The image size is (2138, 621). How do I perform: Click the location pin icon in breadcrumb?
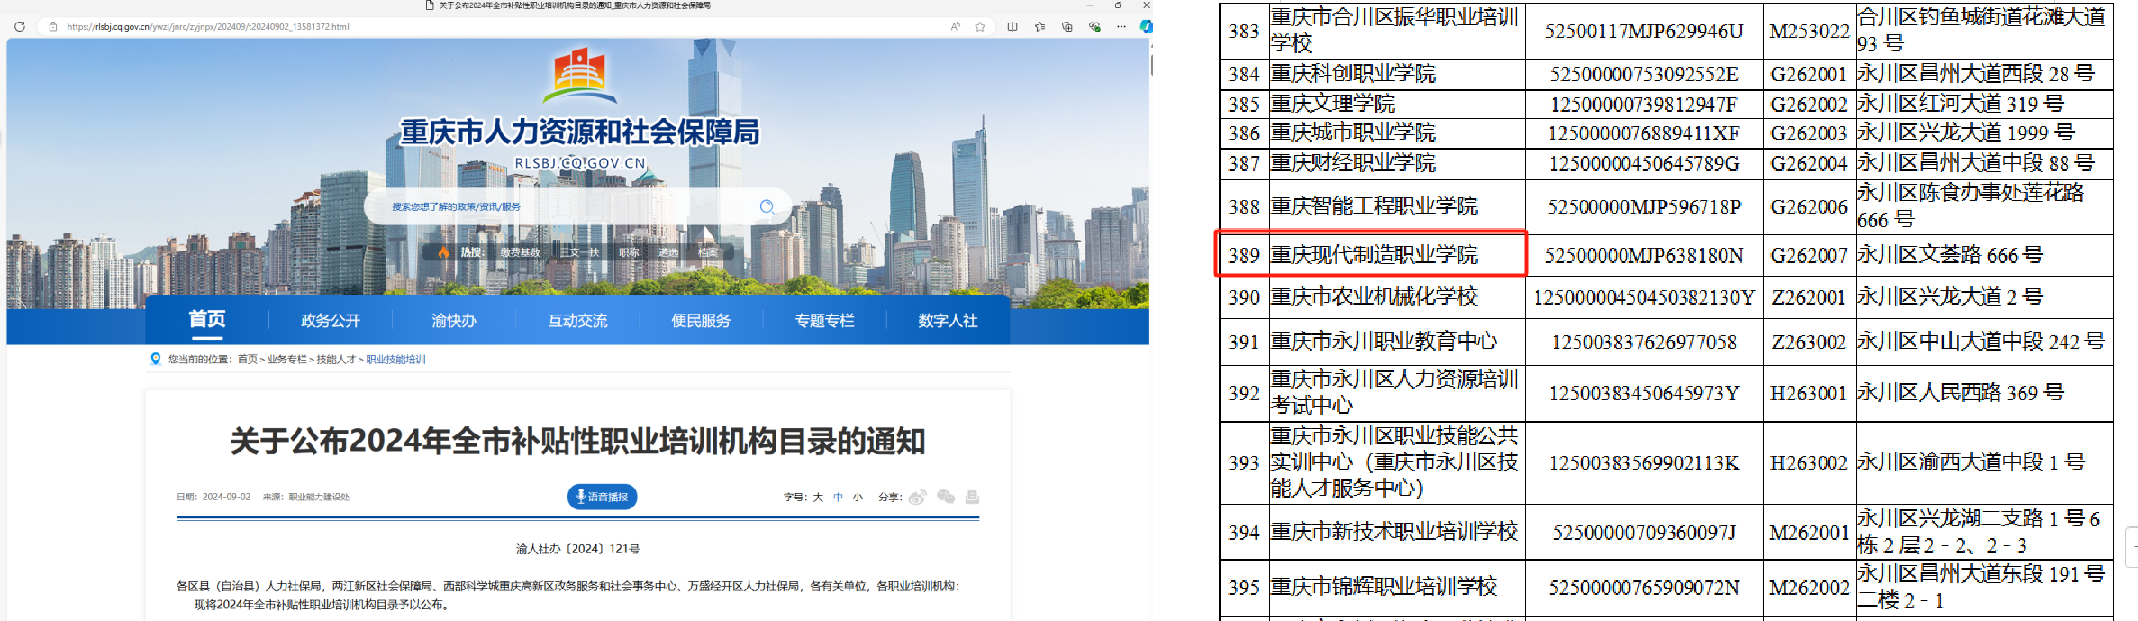[x=155, y=359]
